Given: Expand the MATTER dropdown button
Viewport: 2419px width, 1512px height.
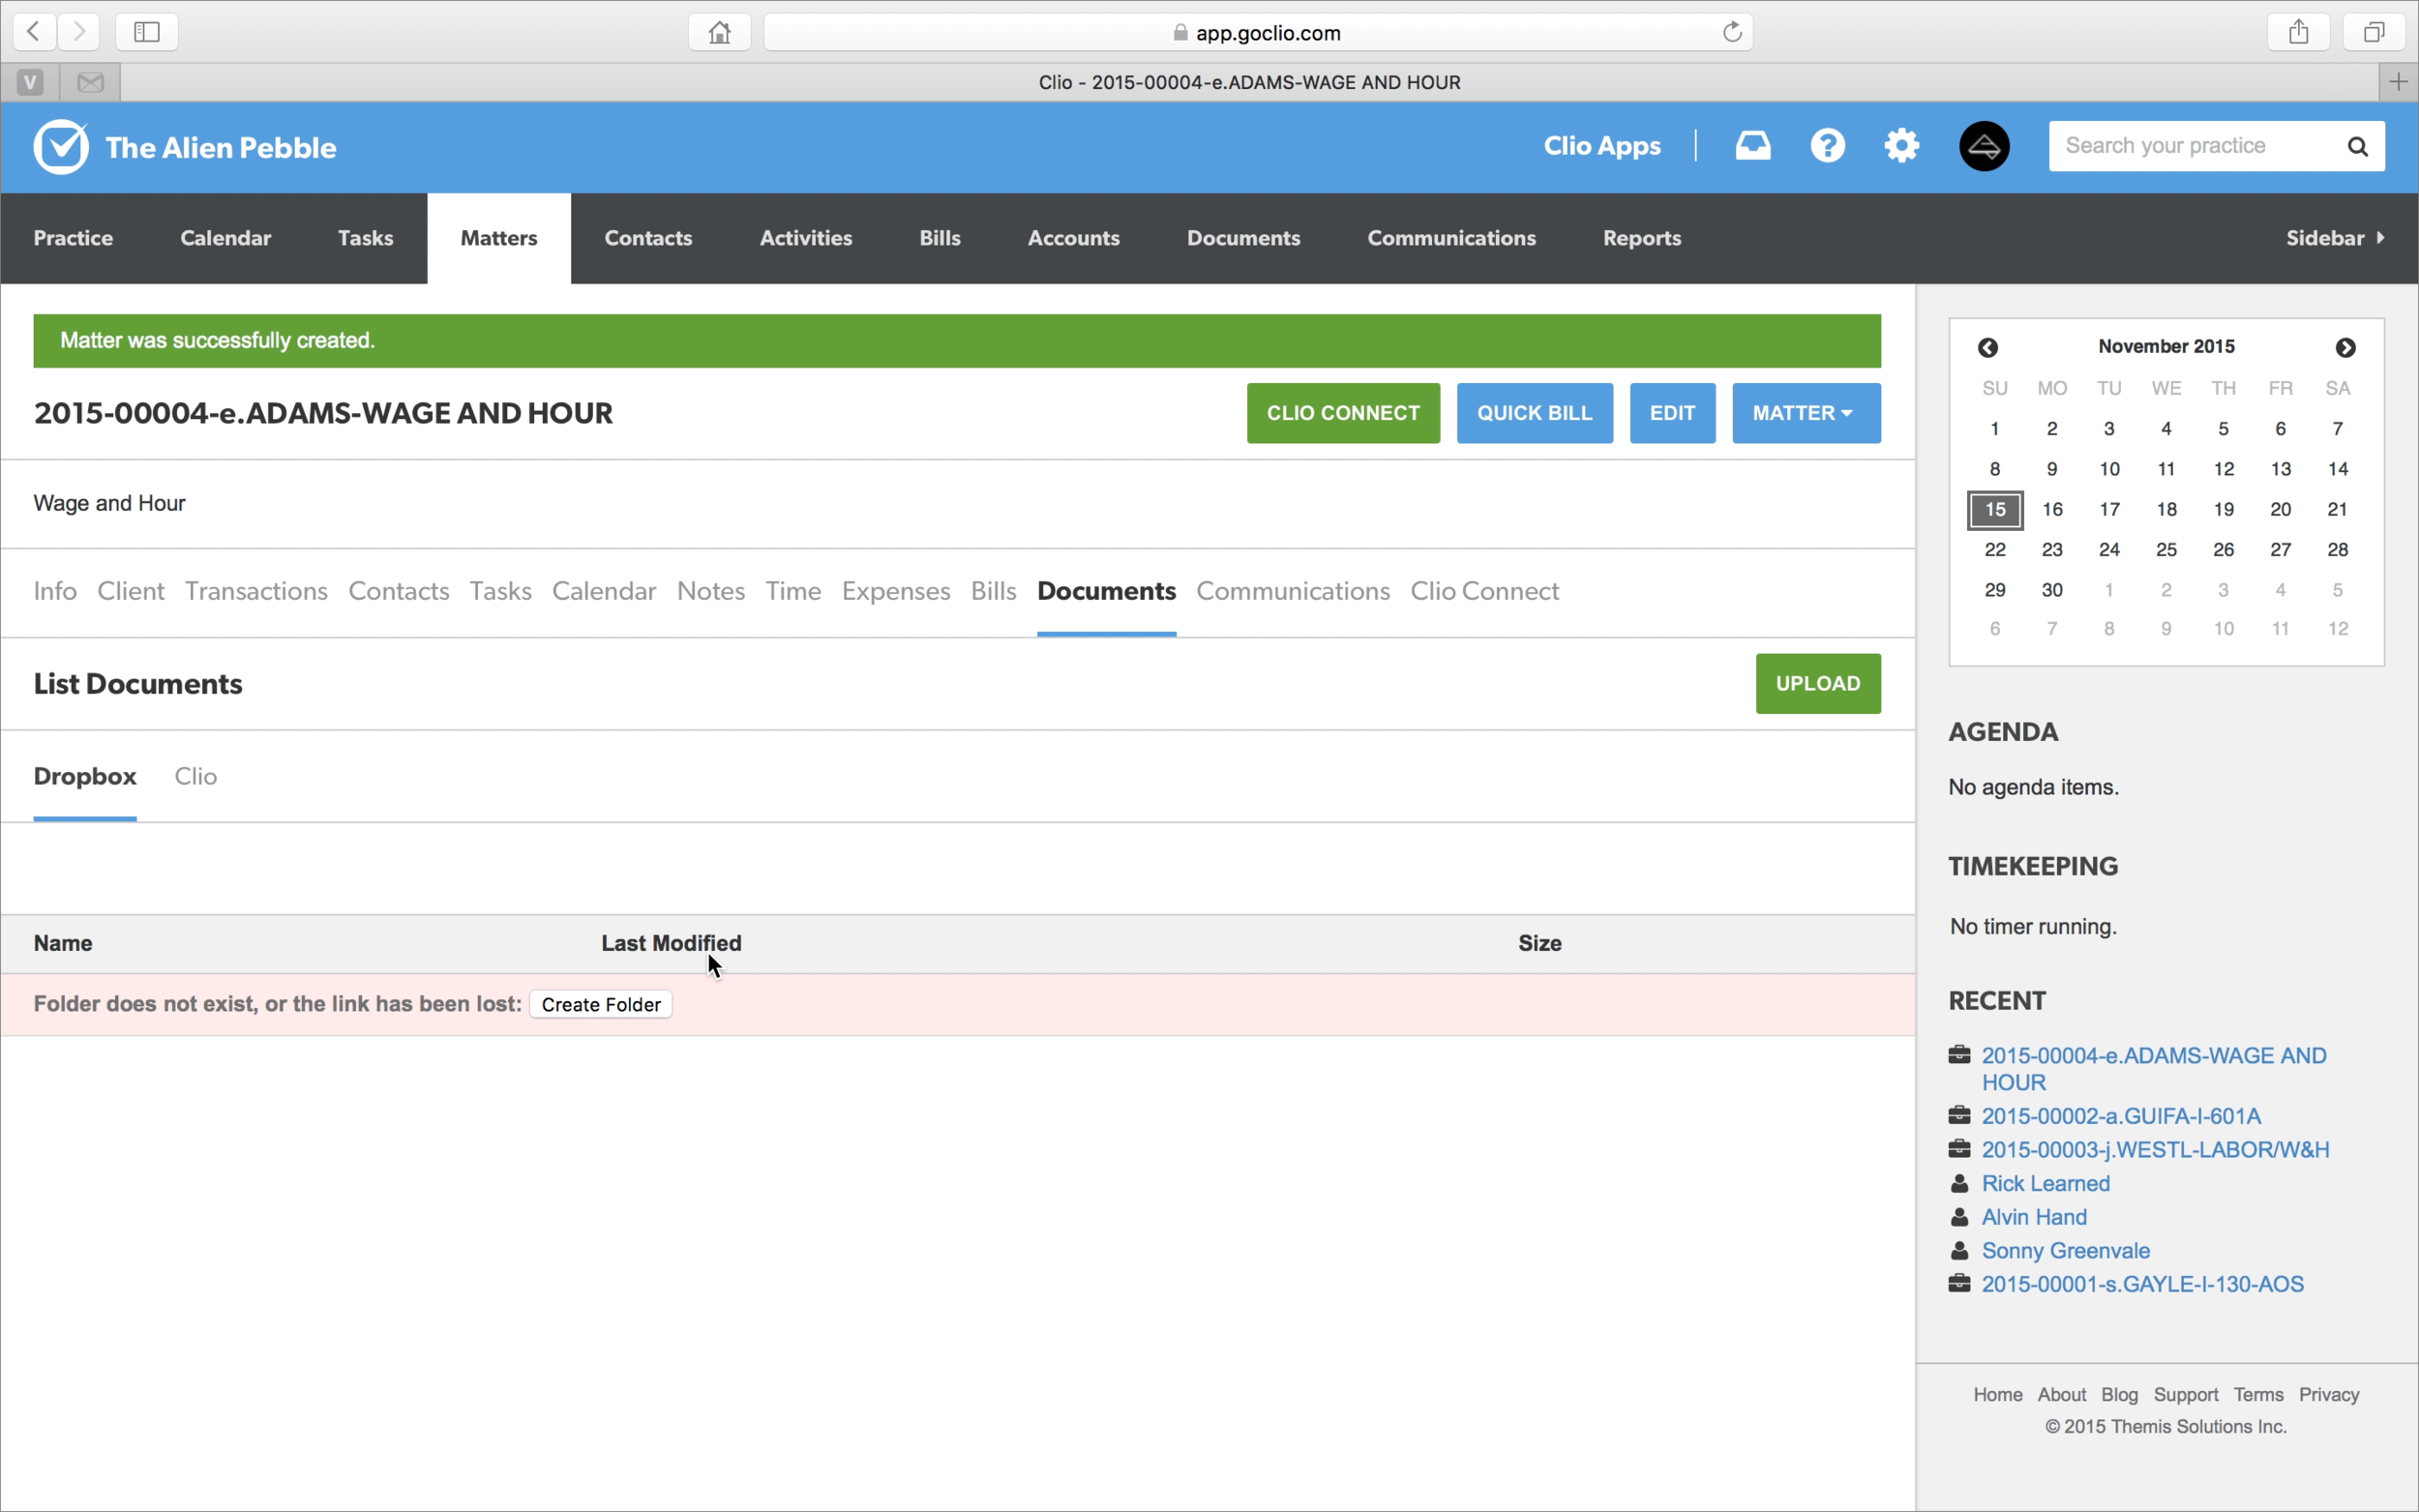Looking at the screenshot, I should click(1805, 413).
